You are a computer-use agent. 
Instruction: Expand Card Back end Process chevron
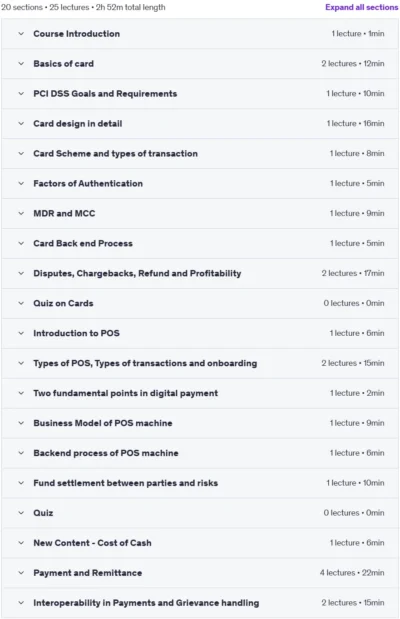pyautogui.click(x=21, y=244)
